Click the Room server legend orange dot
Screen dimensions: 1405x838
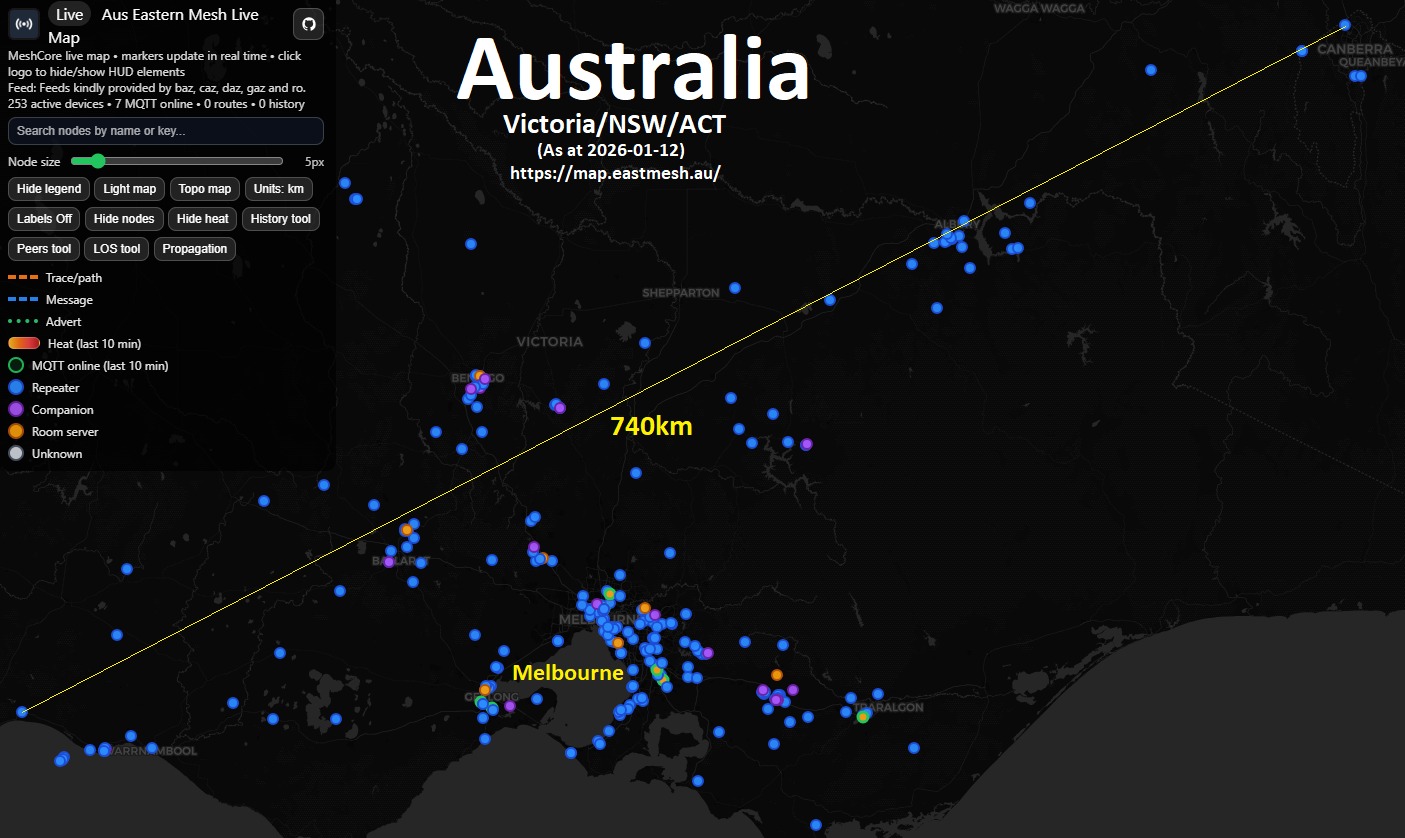point(16,432)
